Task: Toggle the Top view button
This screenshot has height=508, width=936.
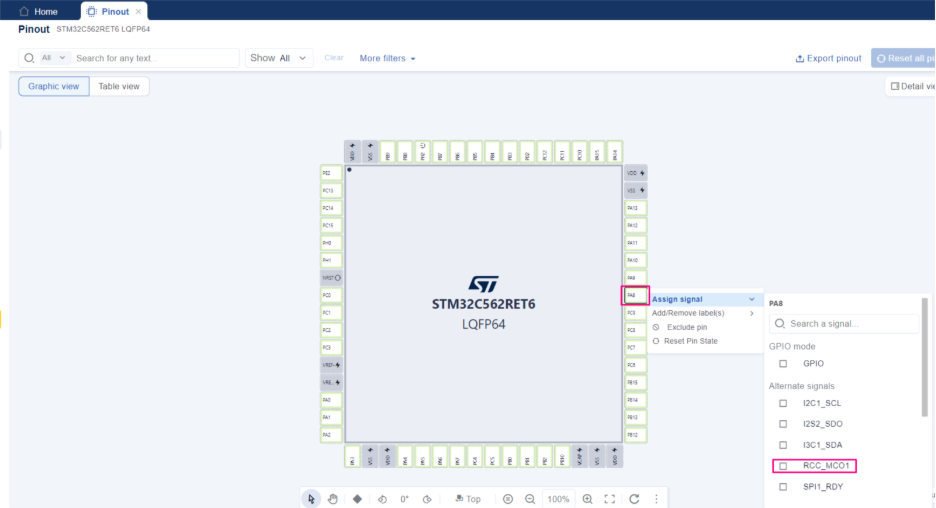Action: [468, 499]
